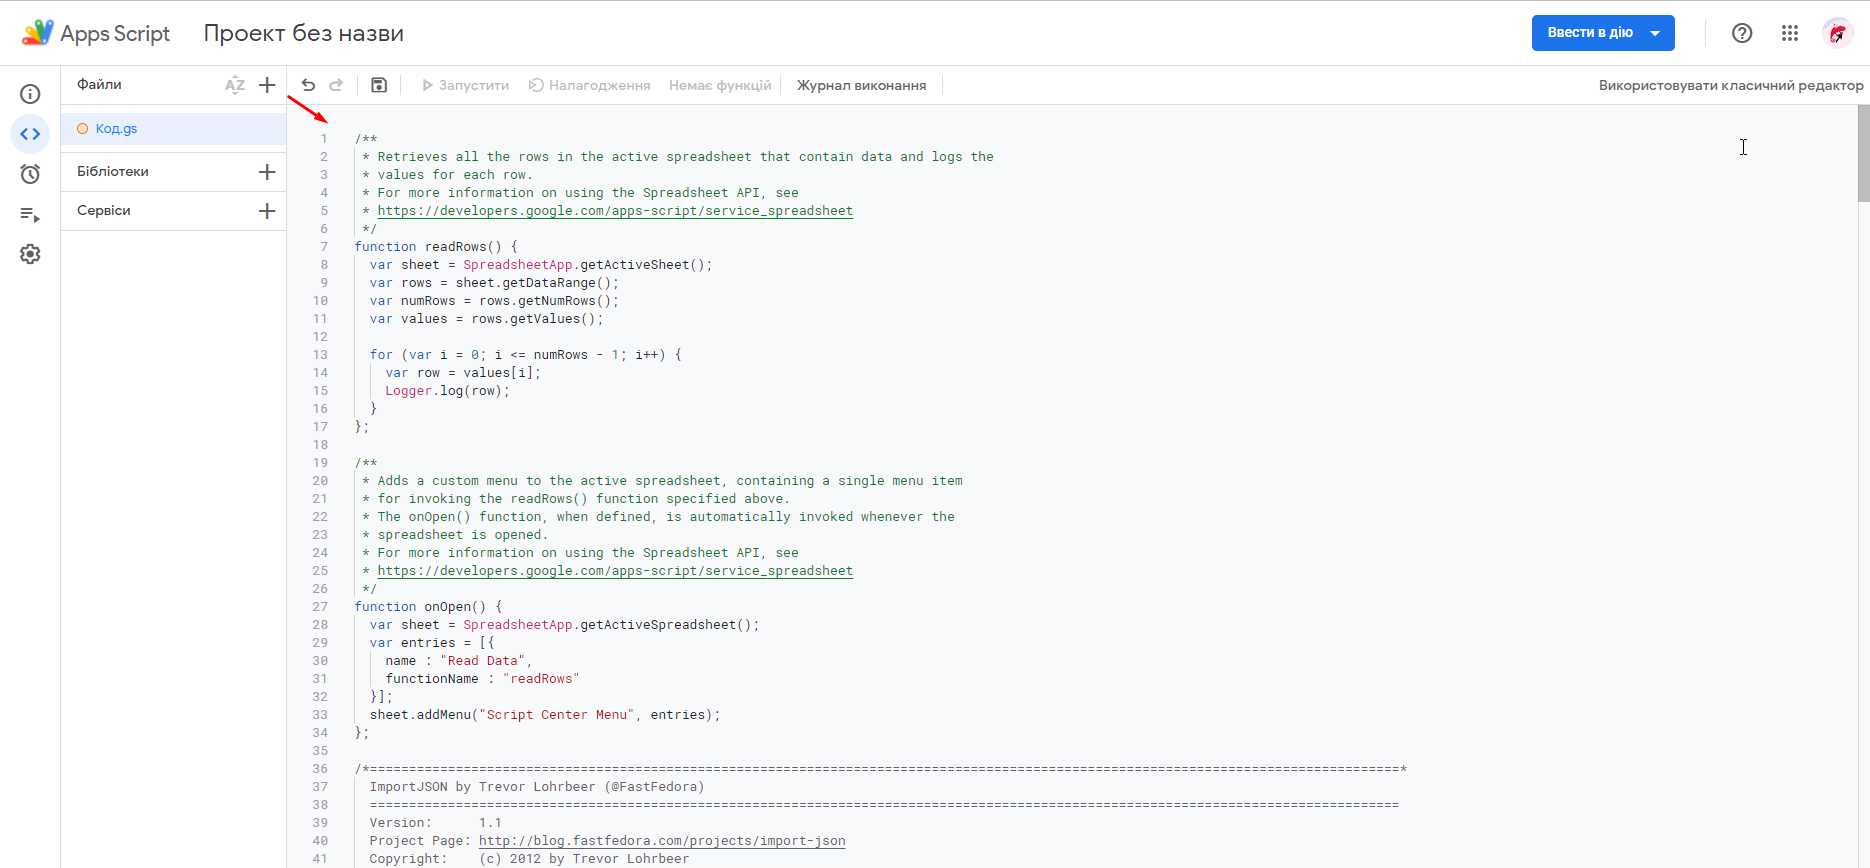Open the help question mark icon
Image resolution: width=1870 pixels, height=868 pixels.
point(1742,33)
